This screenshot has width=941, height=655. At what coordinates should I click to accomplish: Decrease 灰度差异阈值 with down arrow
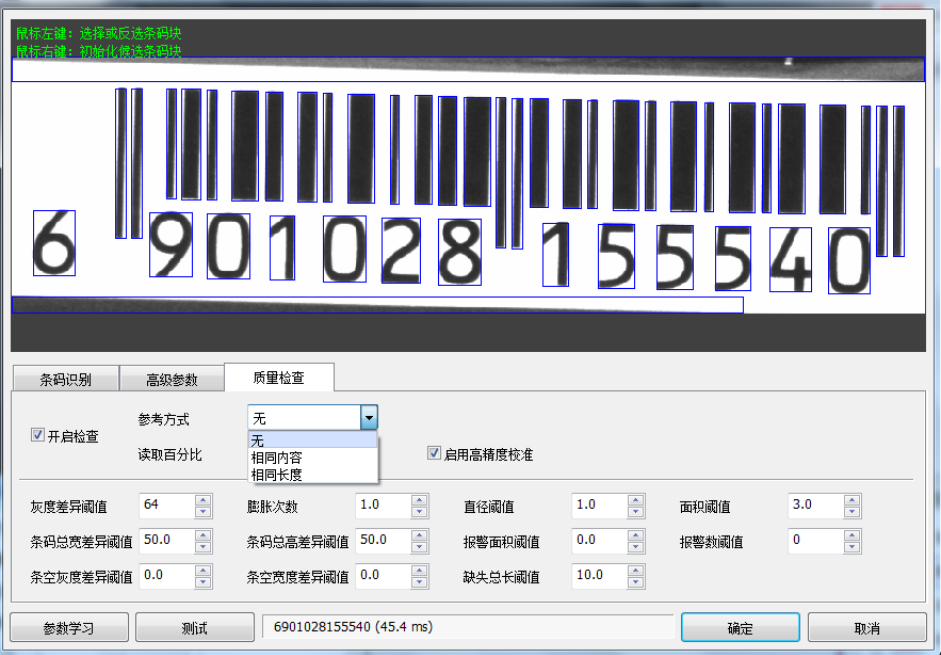pyautogui.click(x=203, y=512)
